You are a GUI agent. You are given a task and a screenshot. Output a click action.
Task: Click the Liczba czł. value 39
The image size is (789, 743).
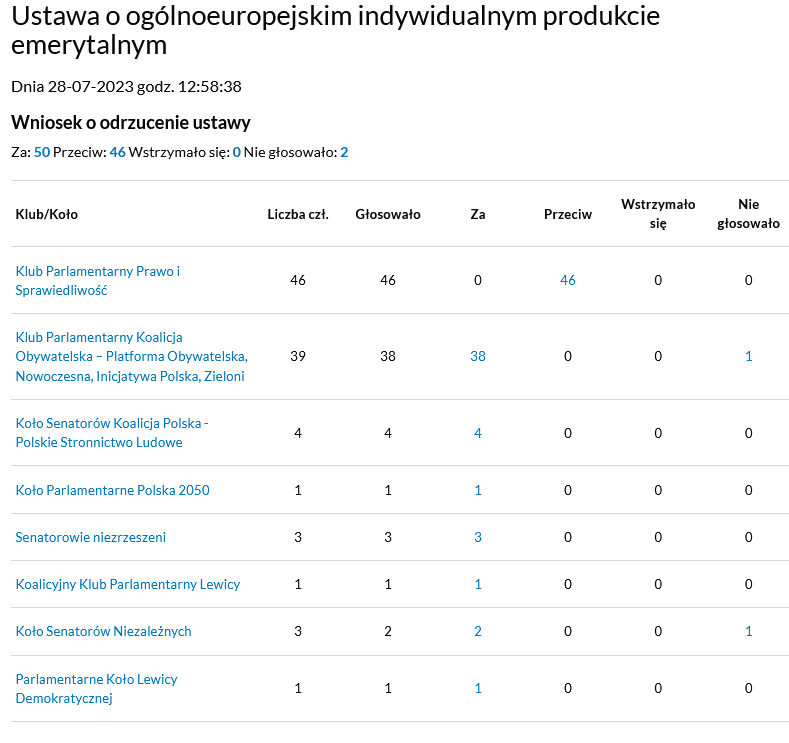298,356
